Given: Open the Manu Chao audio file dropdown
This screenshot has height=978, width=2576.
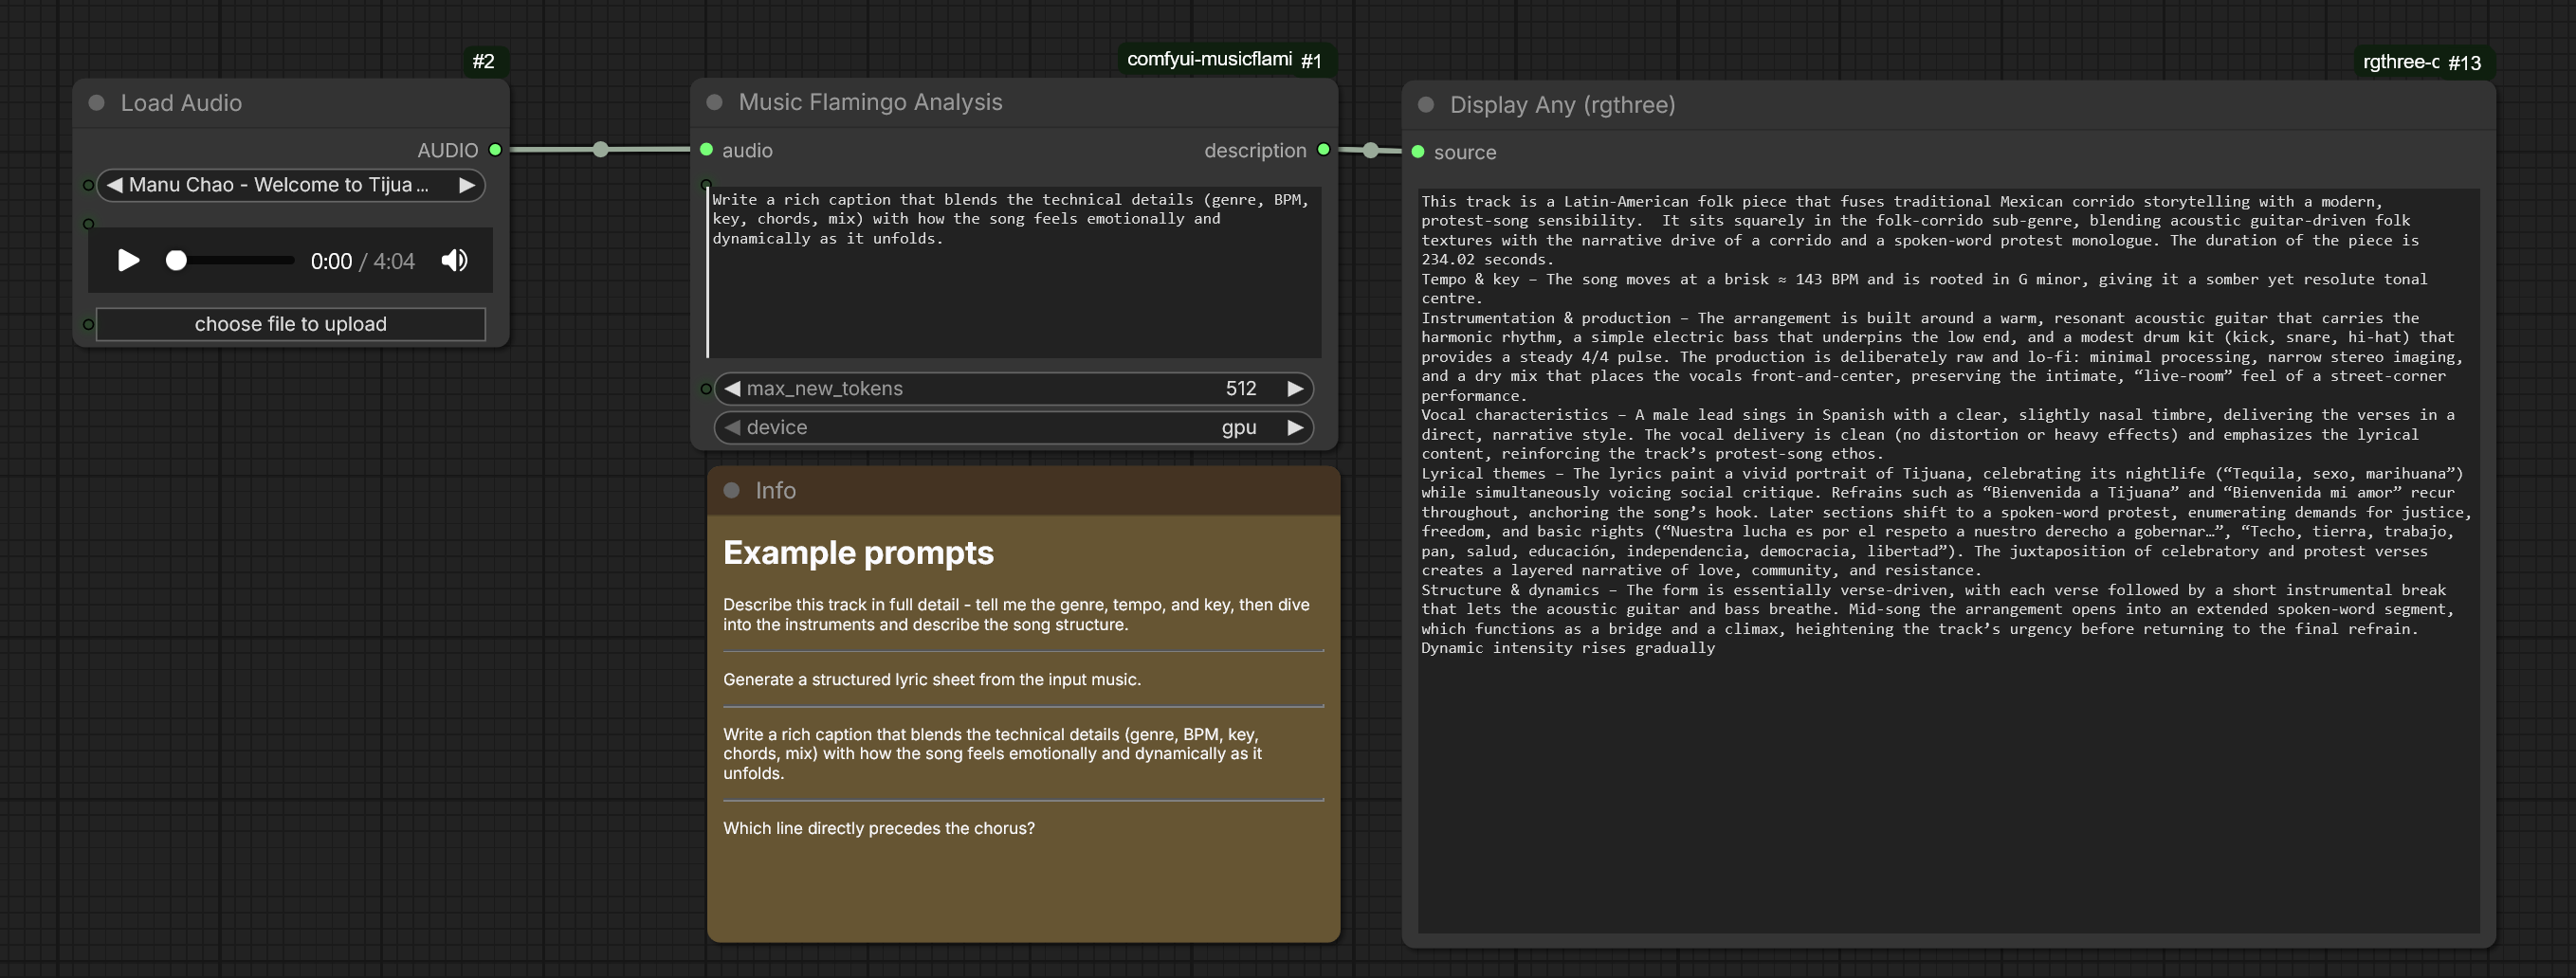Looking at the screenshot, I should [290, 185].
